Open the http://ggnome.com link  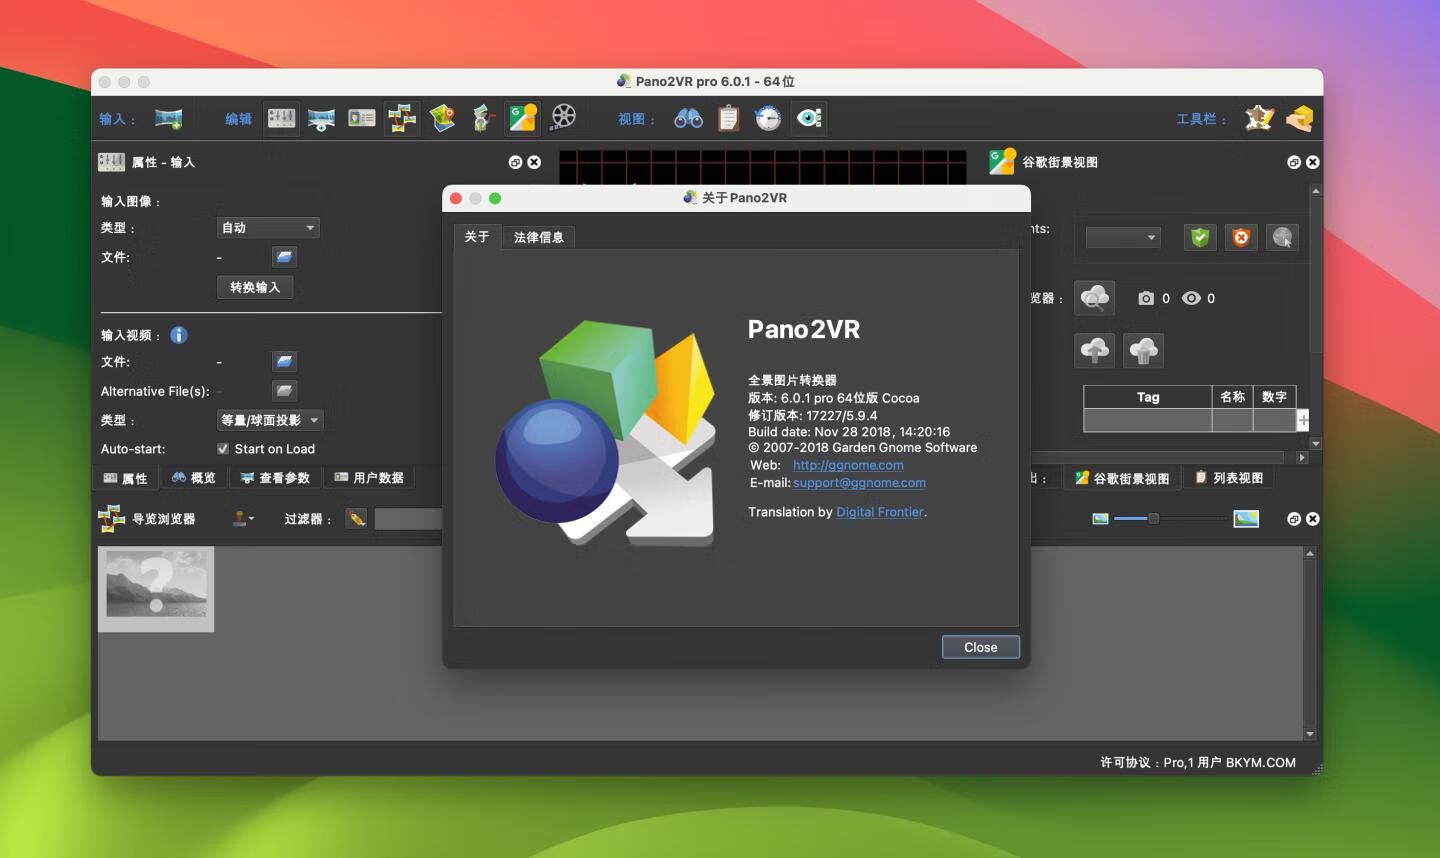click(x=848, y=465)
